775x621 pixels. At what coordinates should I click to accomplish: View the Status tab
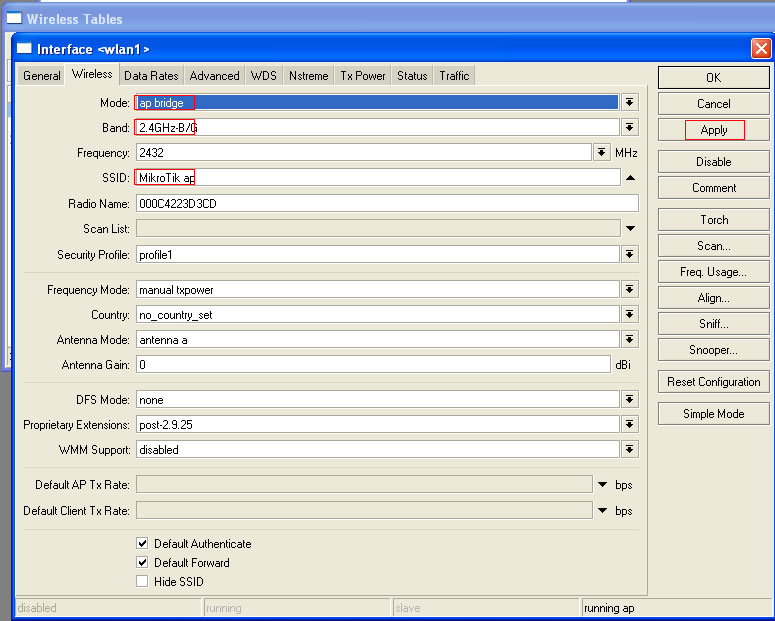(412, 76)
